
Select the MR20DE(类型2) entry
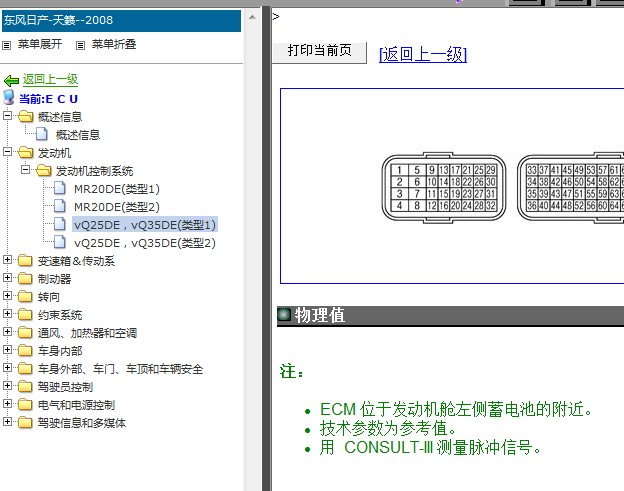(x=117, y=207)
